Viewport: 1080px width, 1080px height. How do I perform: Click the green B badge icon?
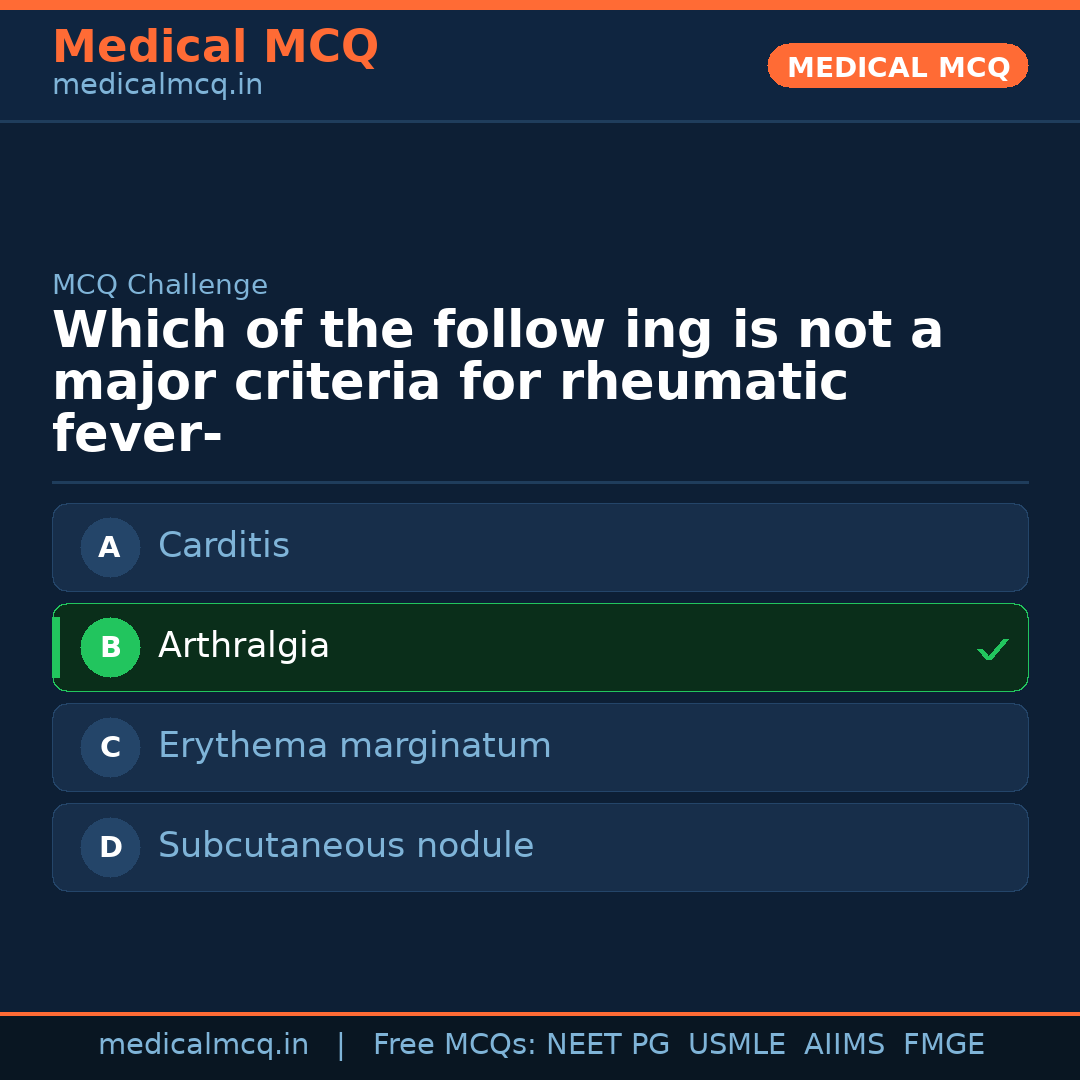tap(110, 647)
